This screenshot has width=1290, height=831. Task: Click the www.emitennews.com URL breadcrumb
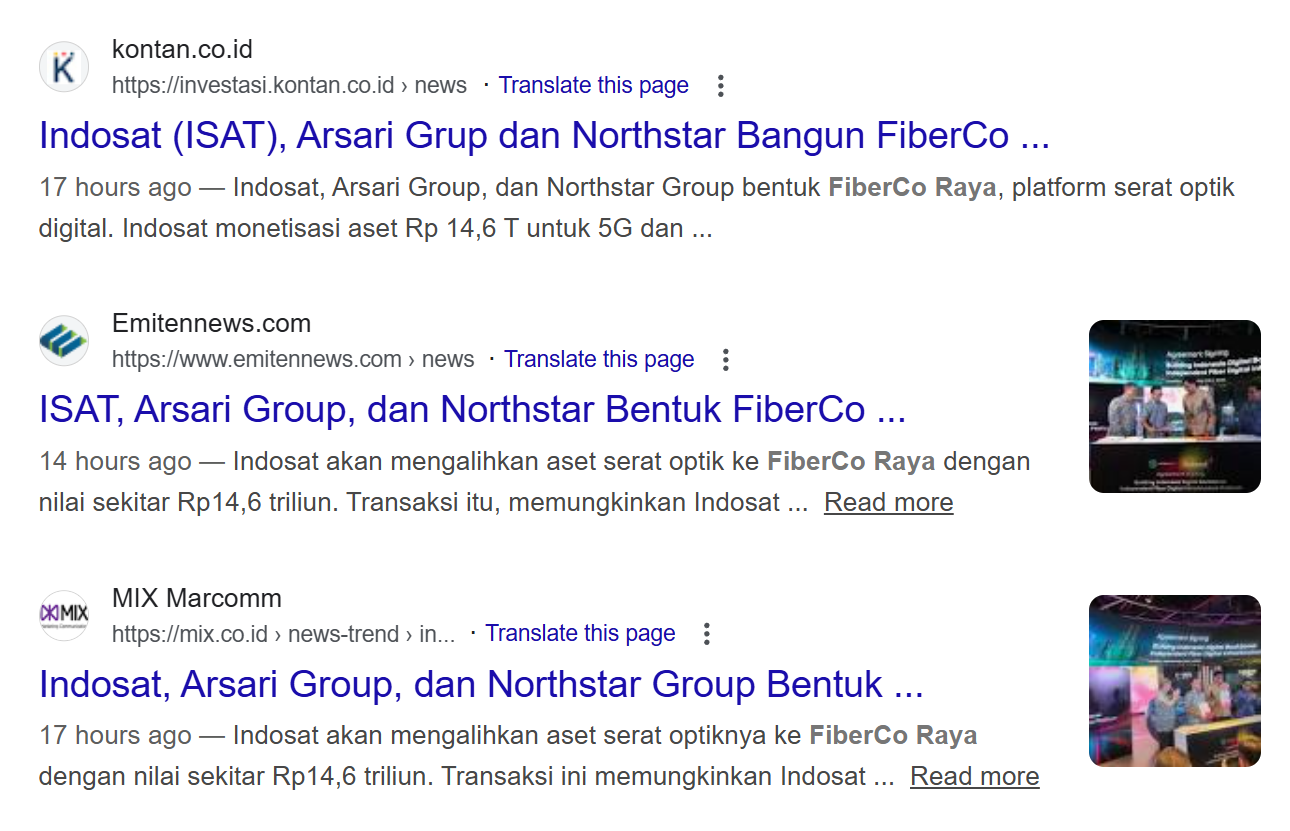[293, 360]
